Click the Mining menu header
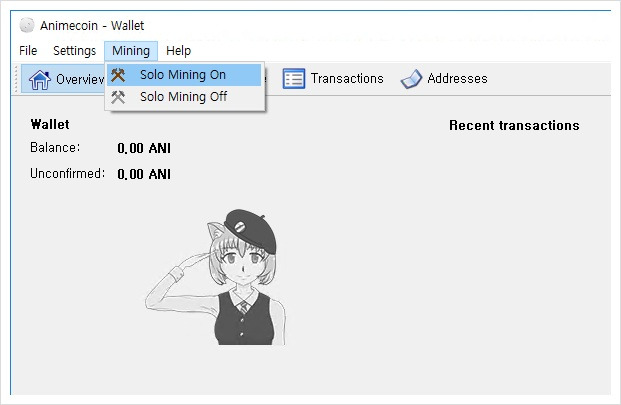Viewport: 621px width, 405px height. click(131, 51)
